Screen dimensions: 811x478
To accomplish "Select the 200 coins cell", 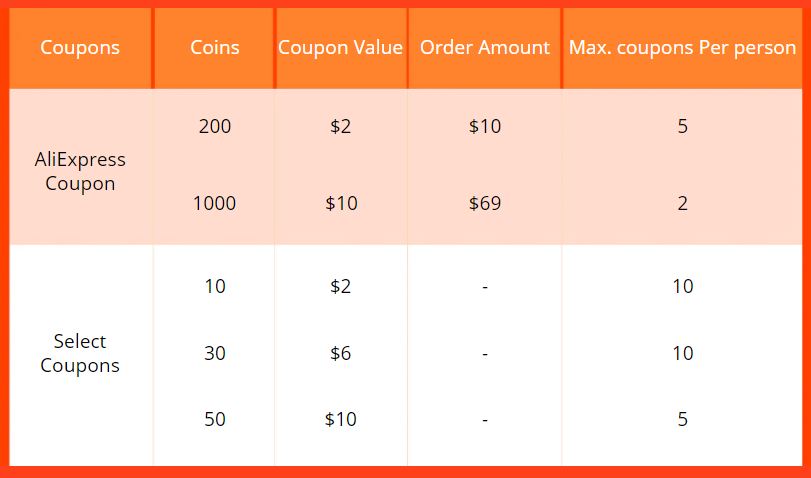I will pyautogui.click(x=215, y=126).
